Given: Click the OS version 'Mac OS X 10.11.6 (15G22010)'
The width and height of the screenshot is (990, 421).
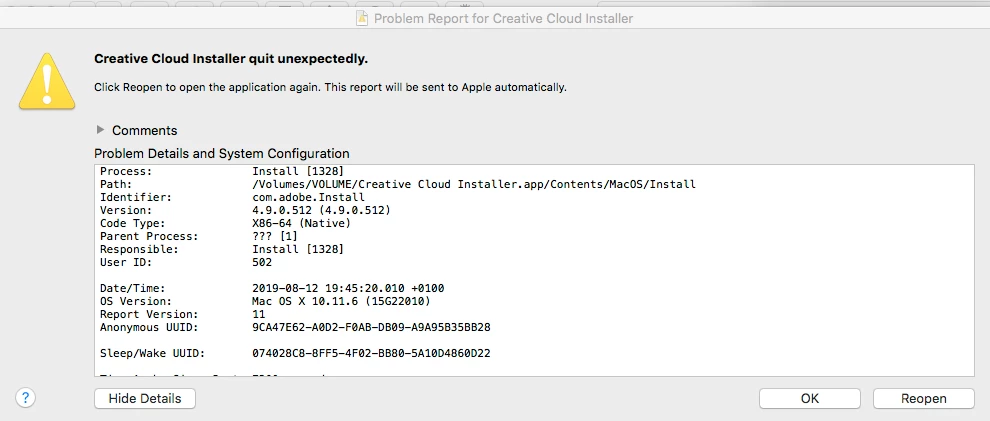Looking at the screenshot, I should point(341,301).
